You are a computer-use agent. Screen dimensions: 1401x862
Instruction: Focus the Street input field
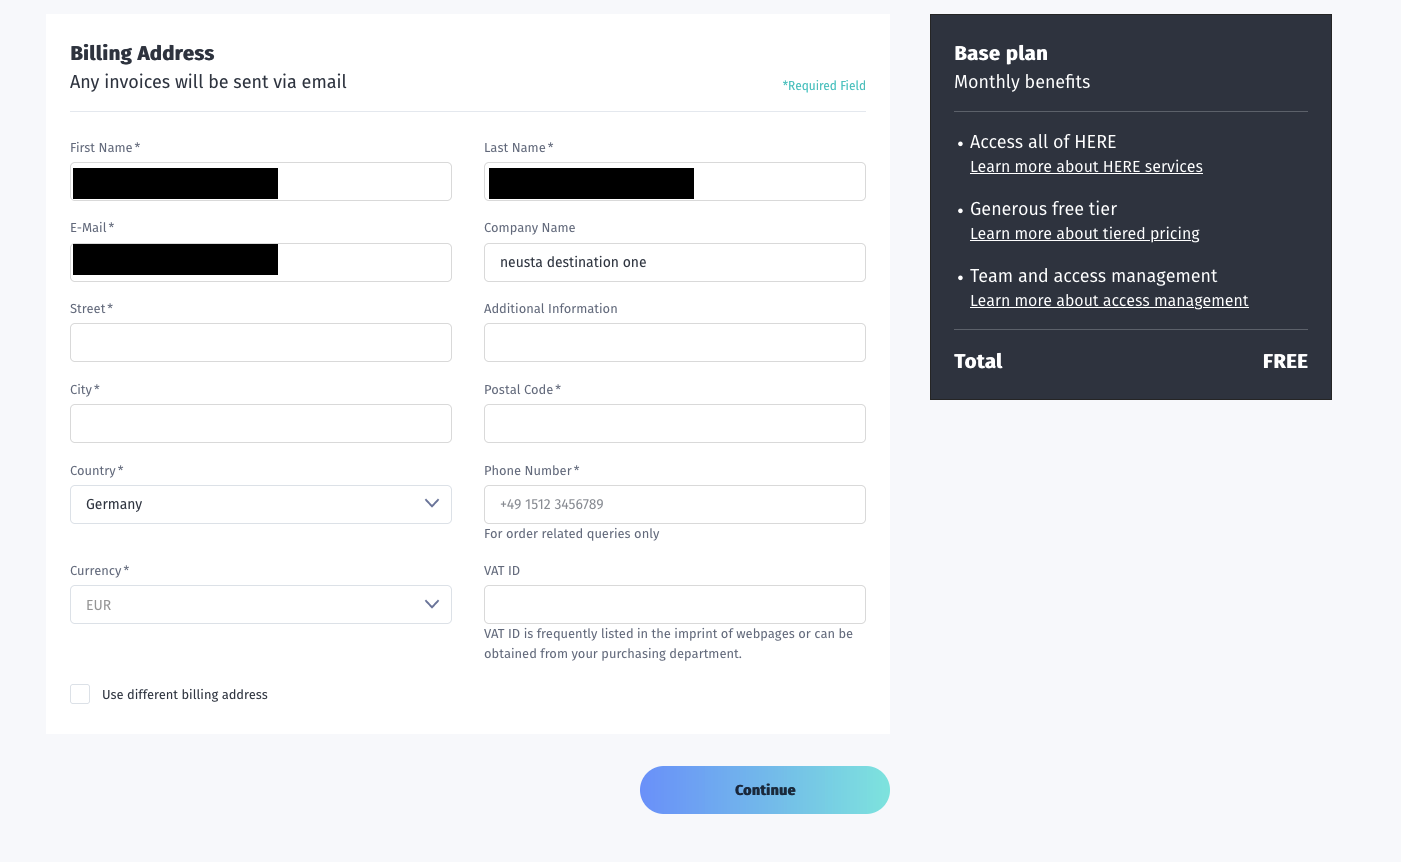coord(261,342)
